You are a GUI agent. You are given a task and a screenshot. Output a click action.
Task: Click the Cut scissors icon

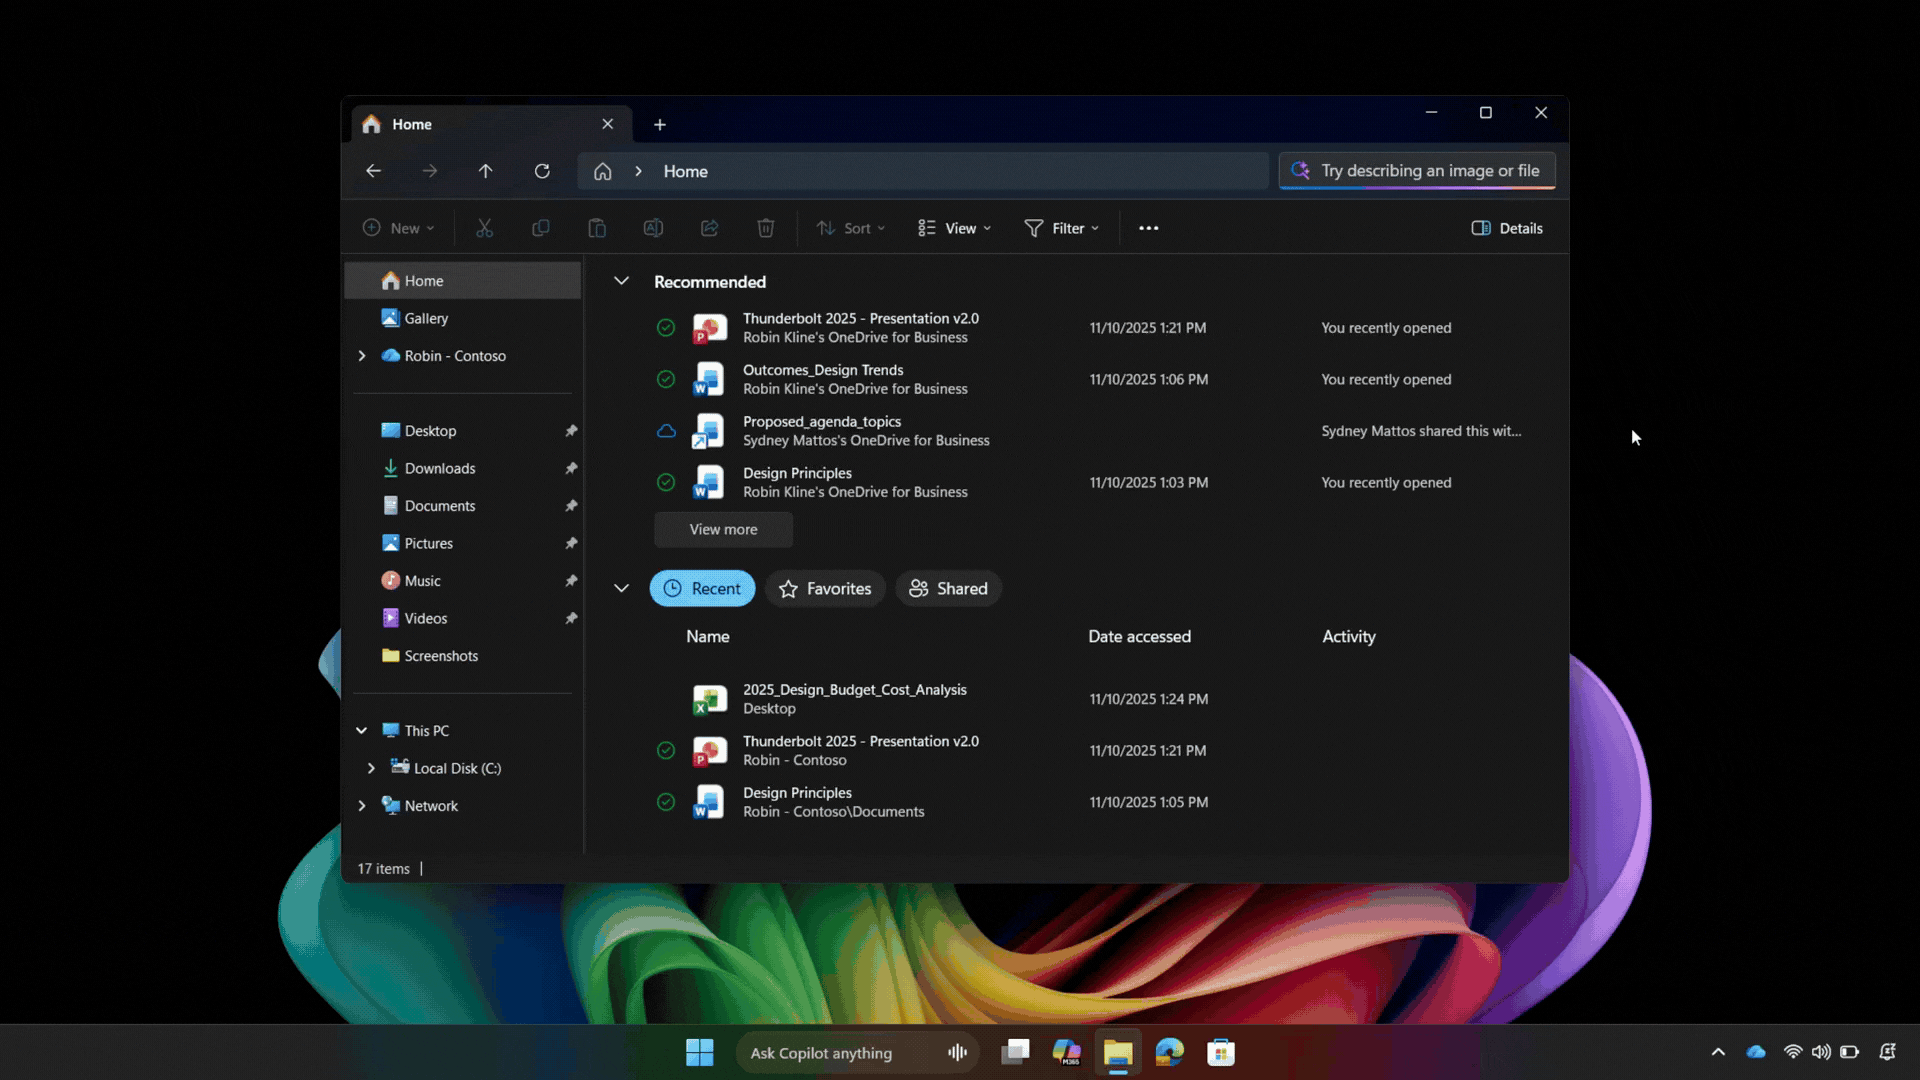pos(485,228)
